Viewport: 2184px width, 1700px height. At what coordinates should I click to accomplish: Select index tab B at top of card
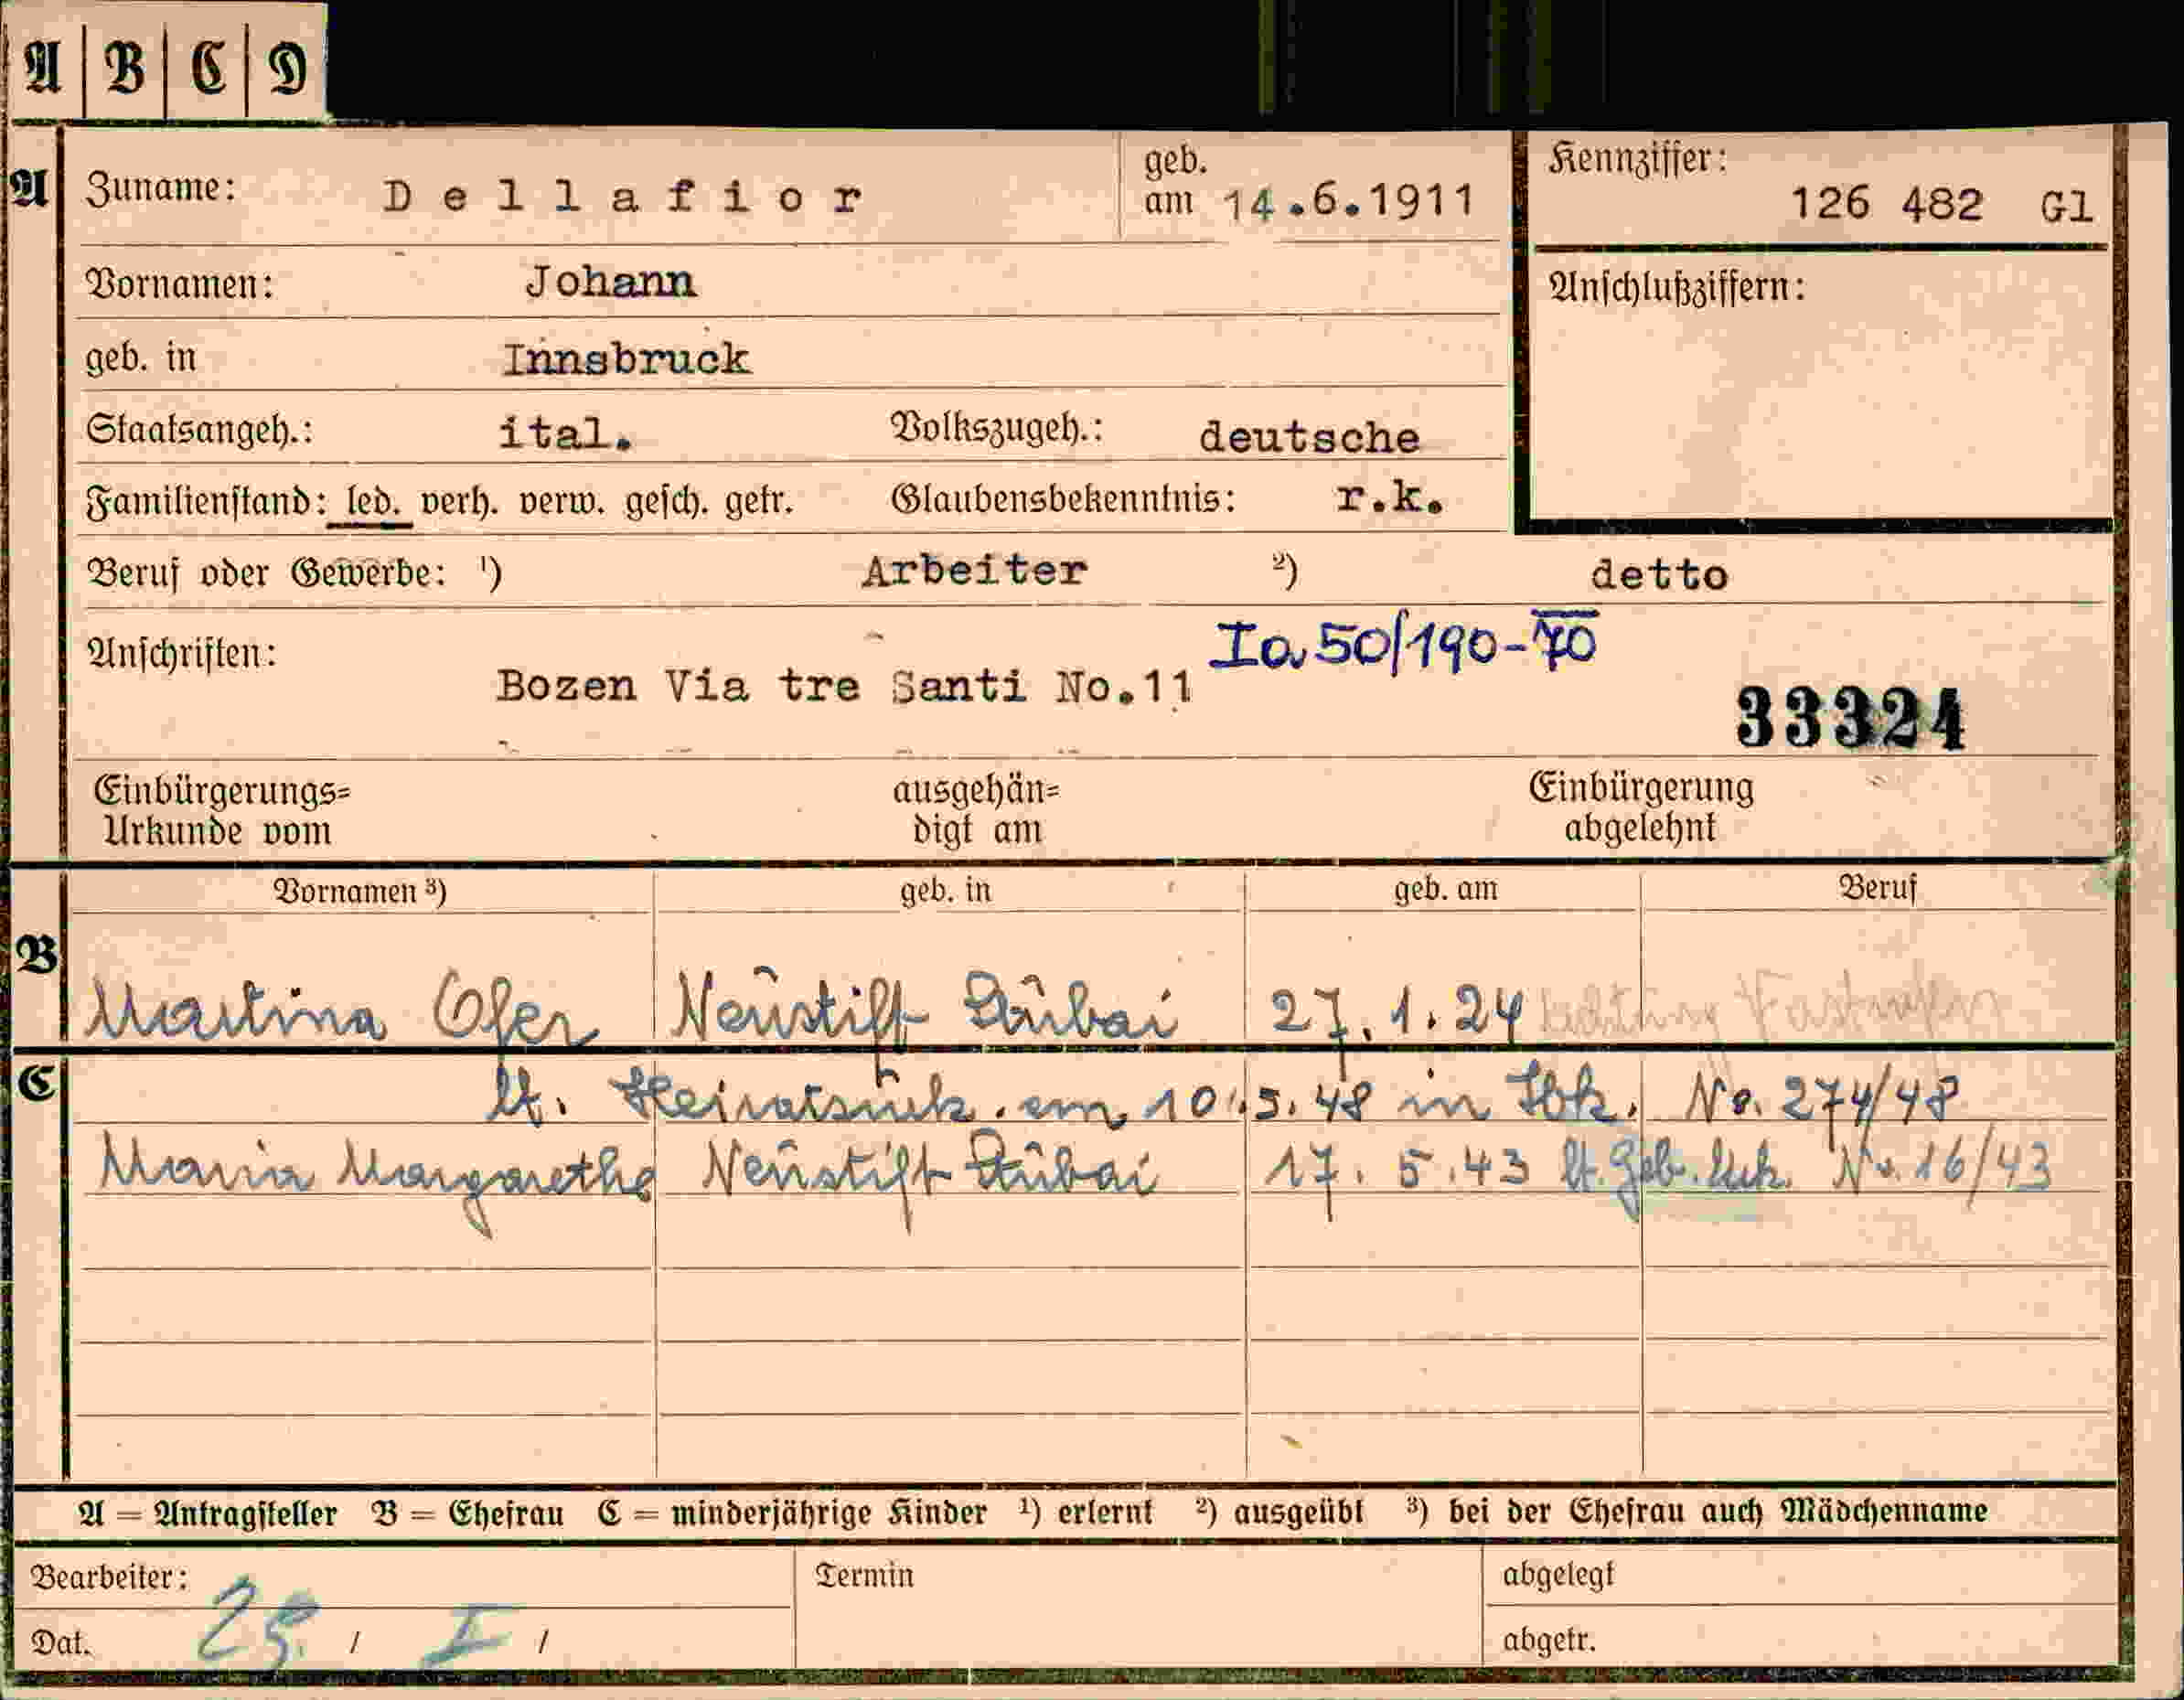click(x=125, y=68)
